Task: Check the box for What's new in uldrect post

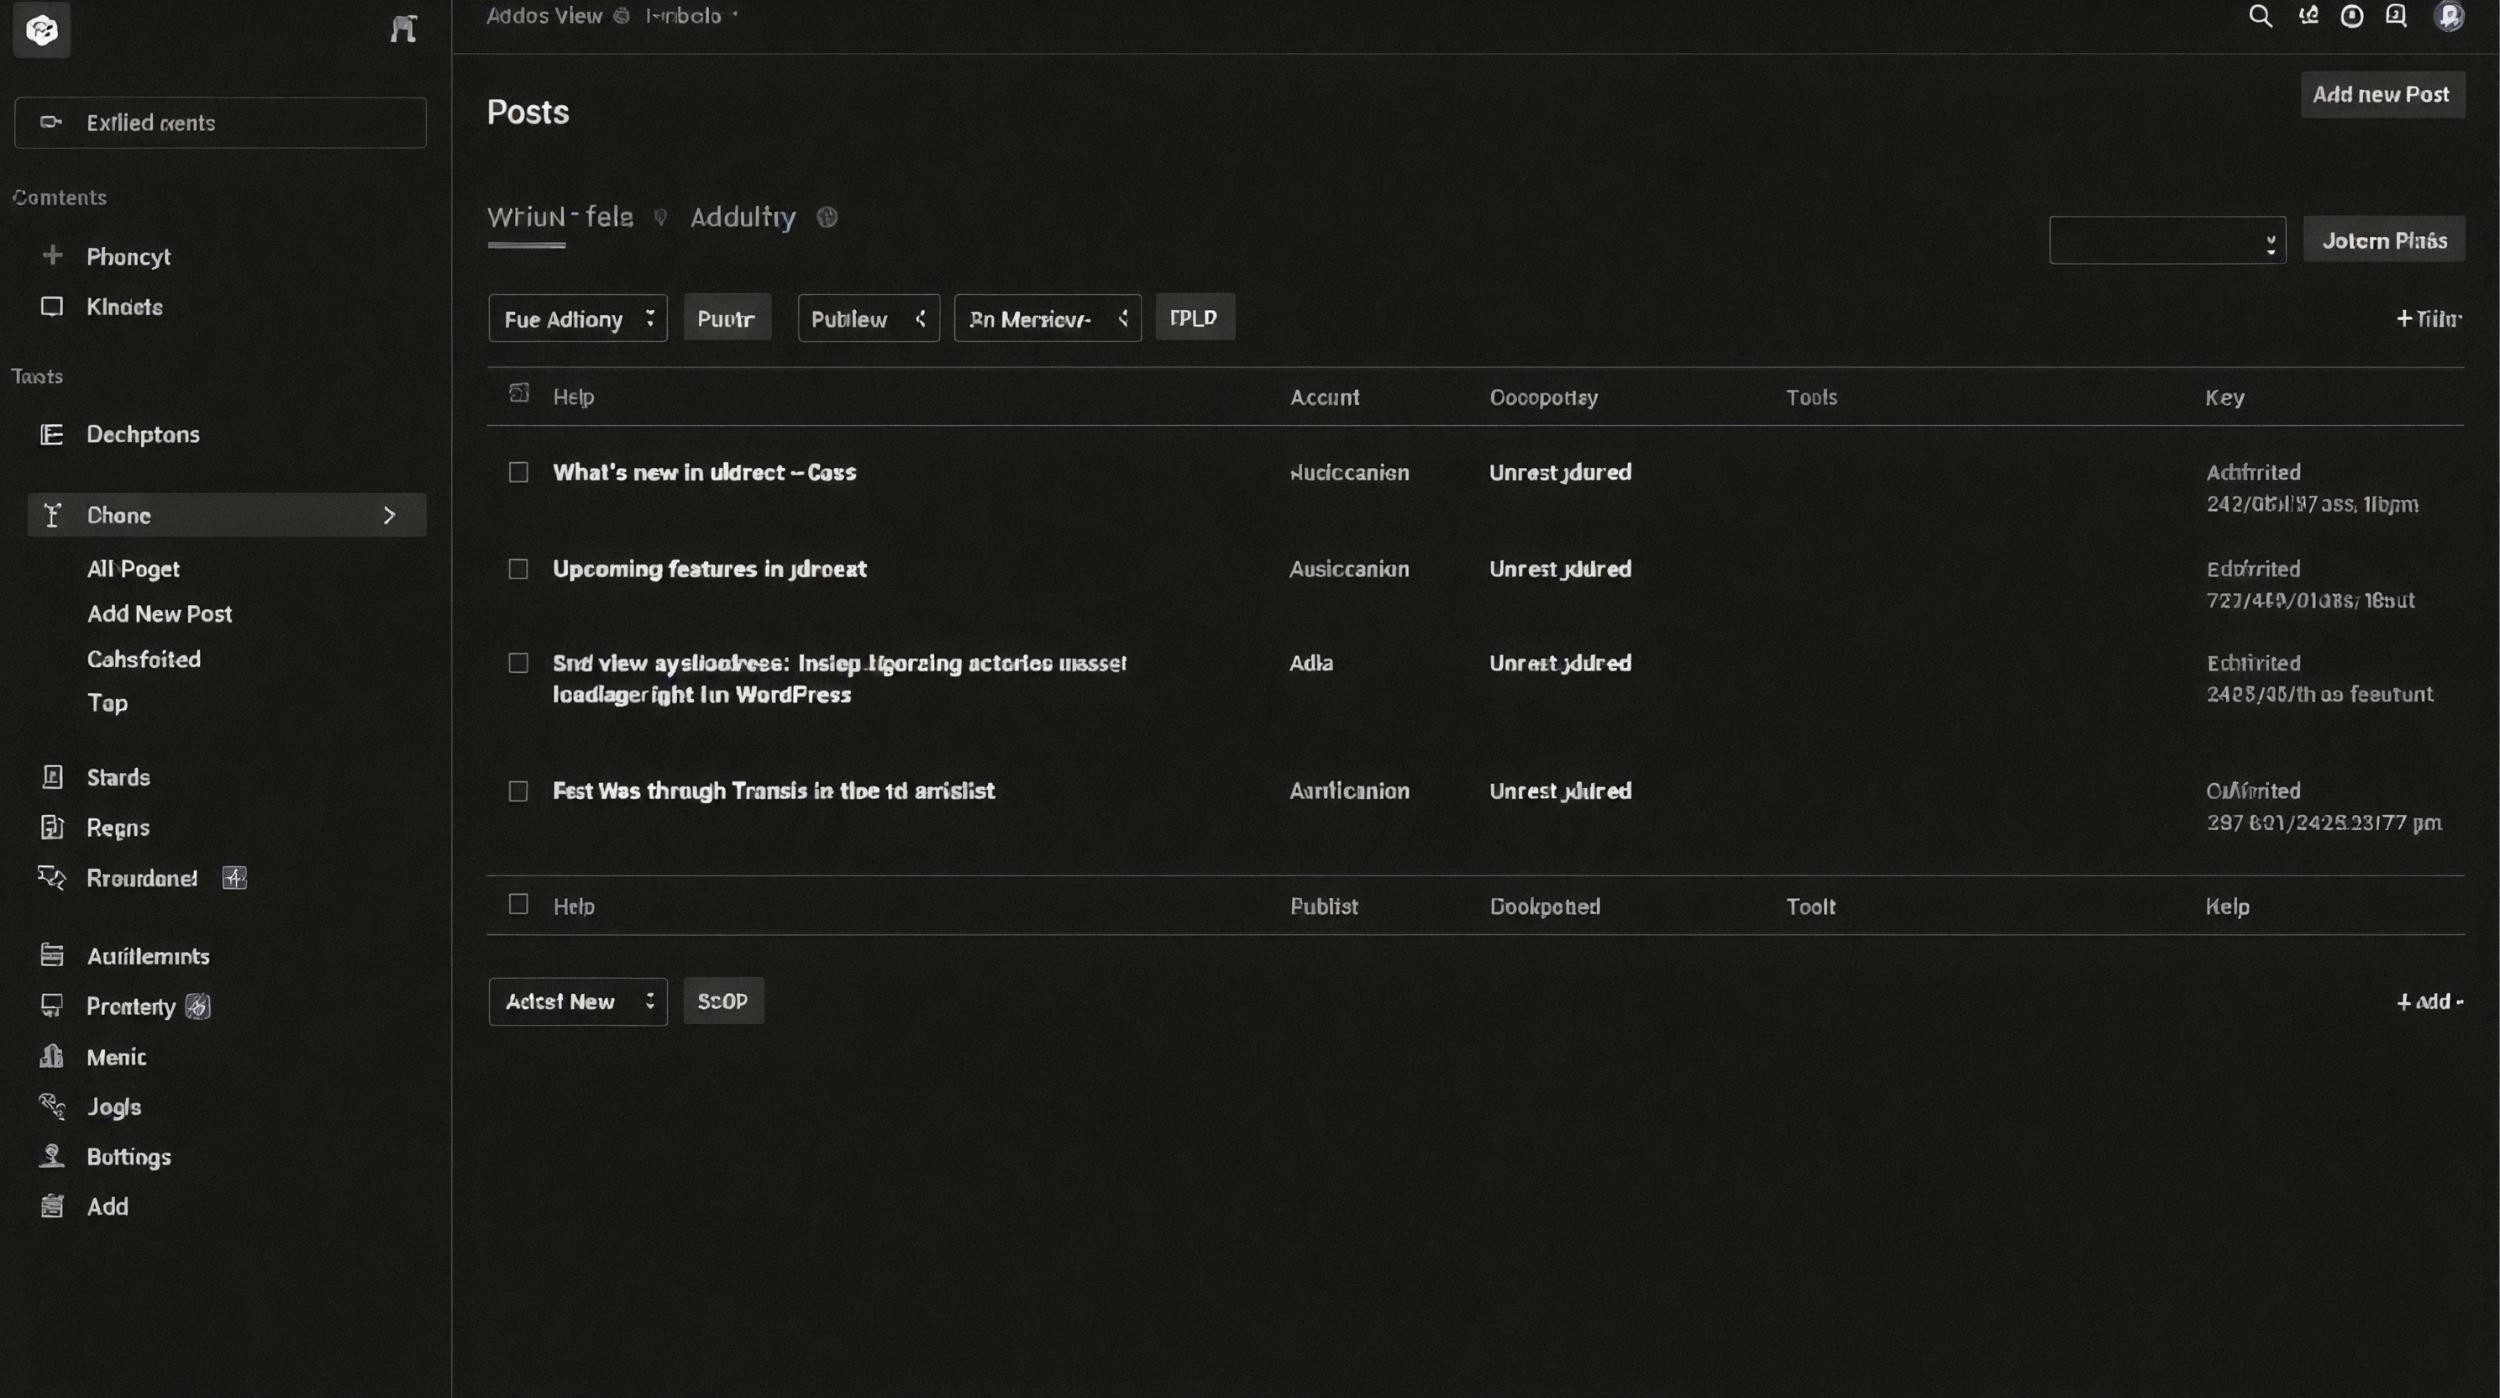Action: 518,472
